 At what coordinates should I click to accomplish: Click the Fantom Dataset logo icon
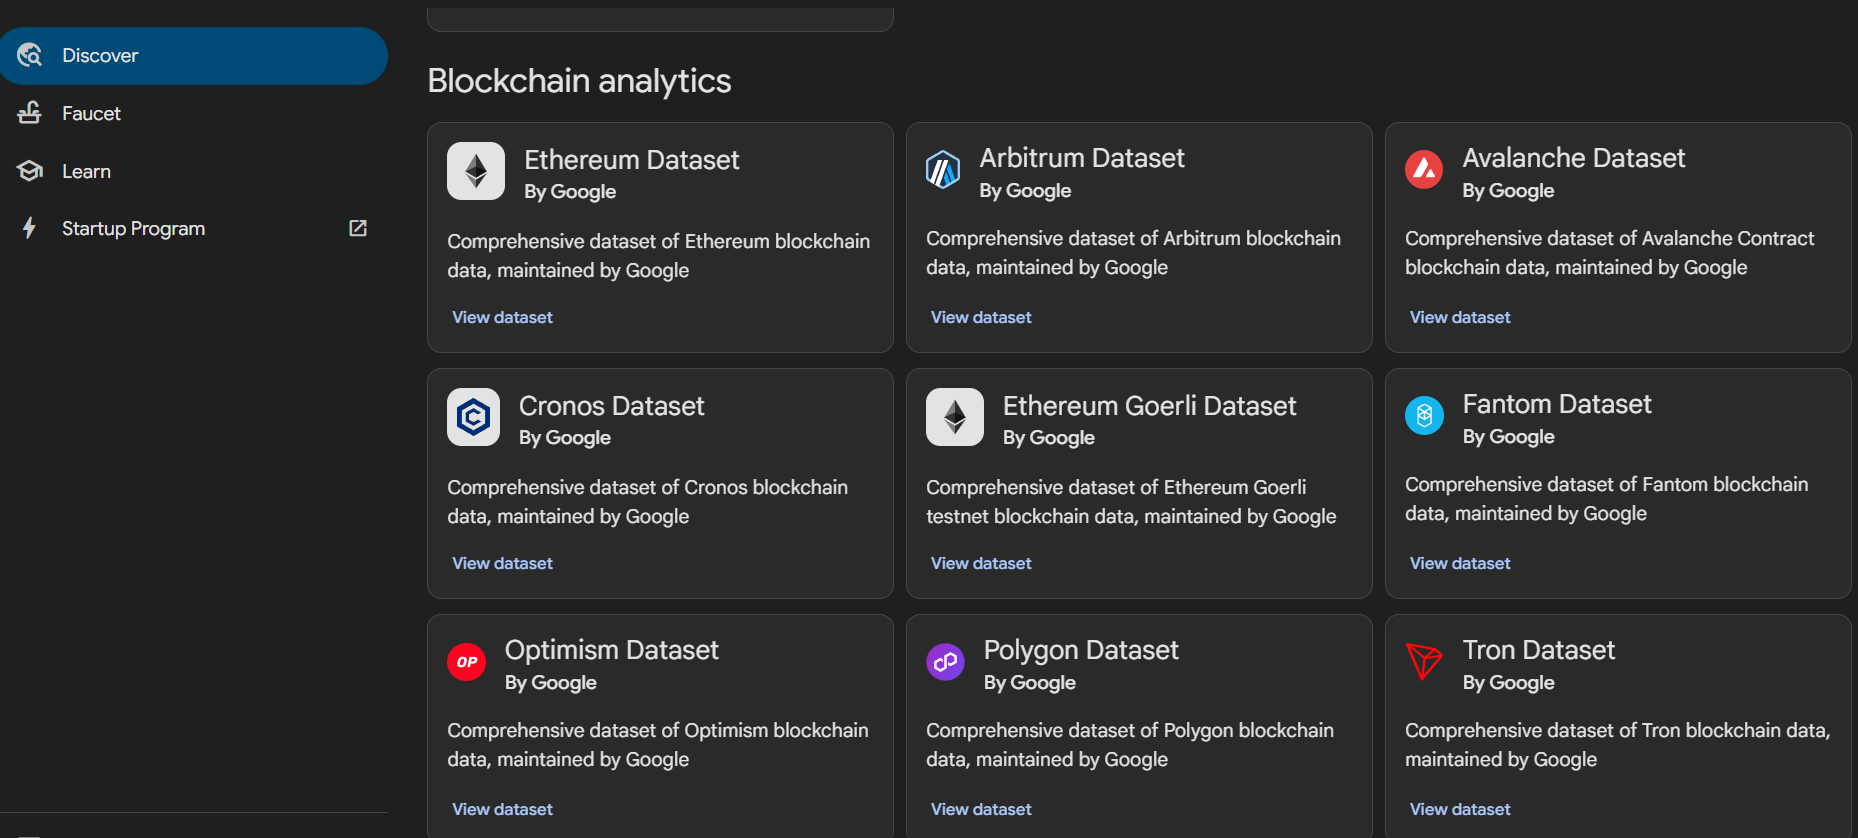click(x=1424, y=415)
